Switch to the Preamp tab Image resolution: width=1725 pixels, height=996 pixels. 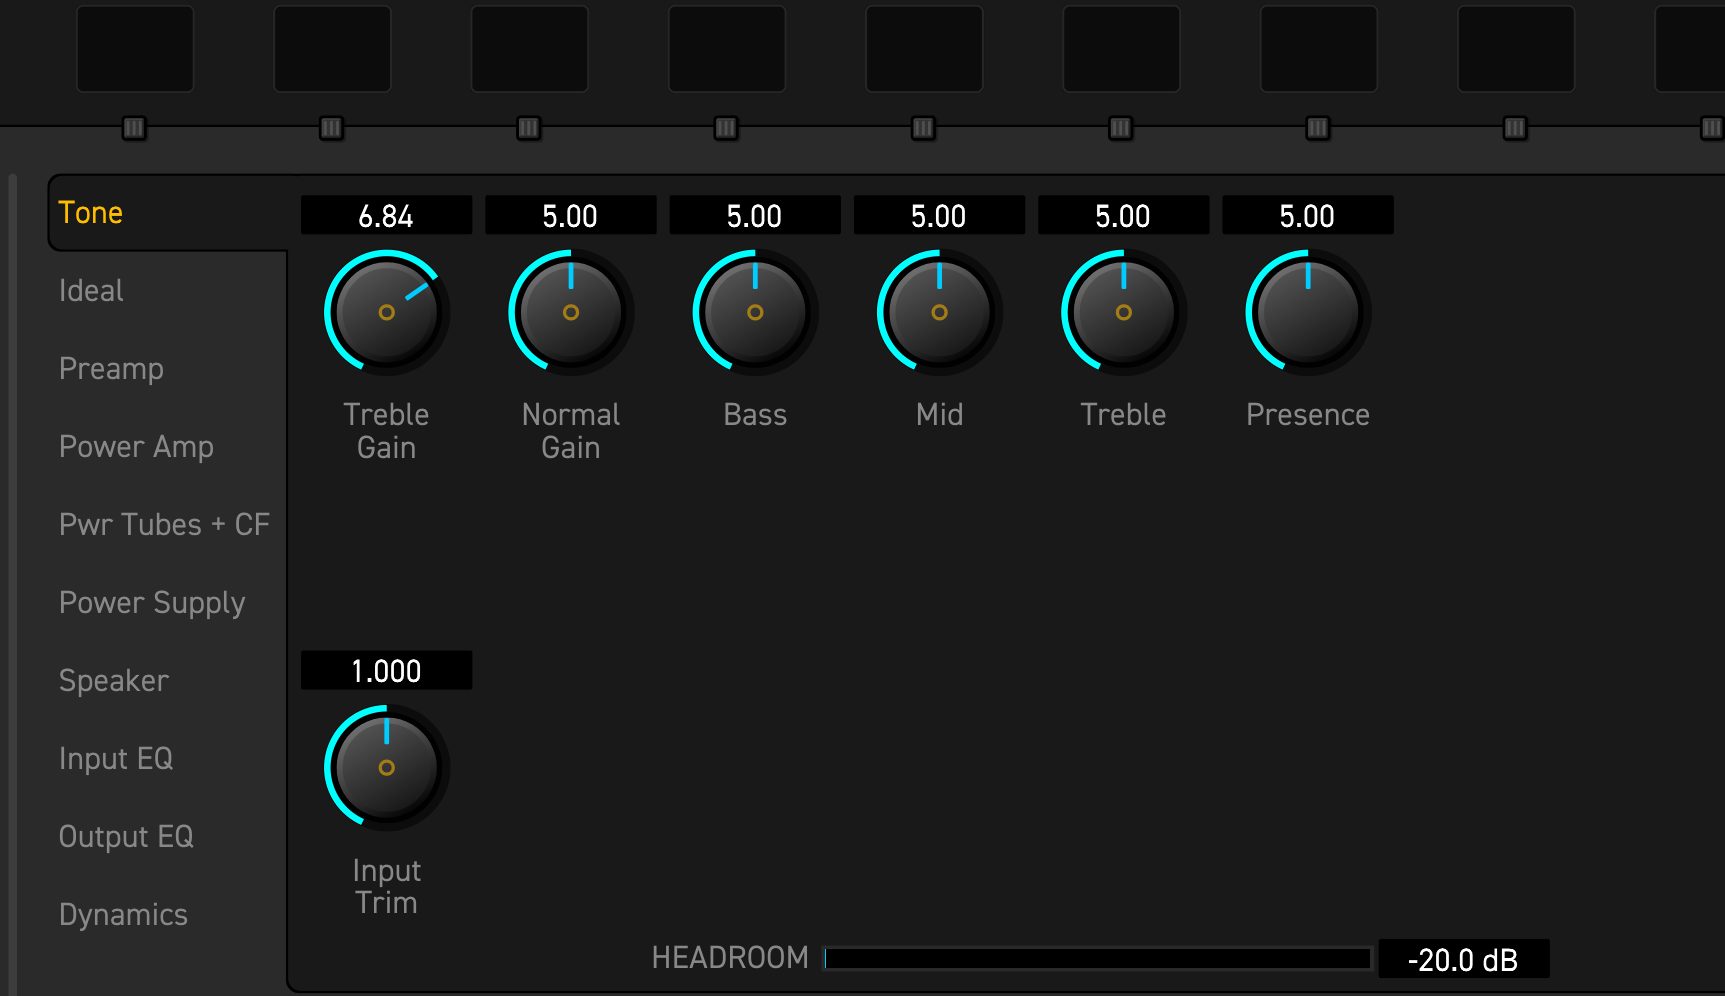(x=111, y=369)
